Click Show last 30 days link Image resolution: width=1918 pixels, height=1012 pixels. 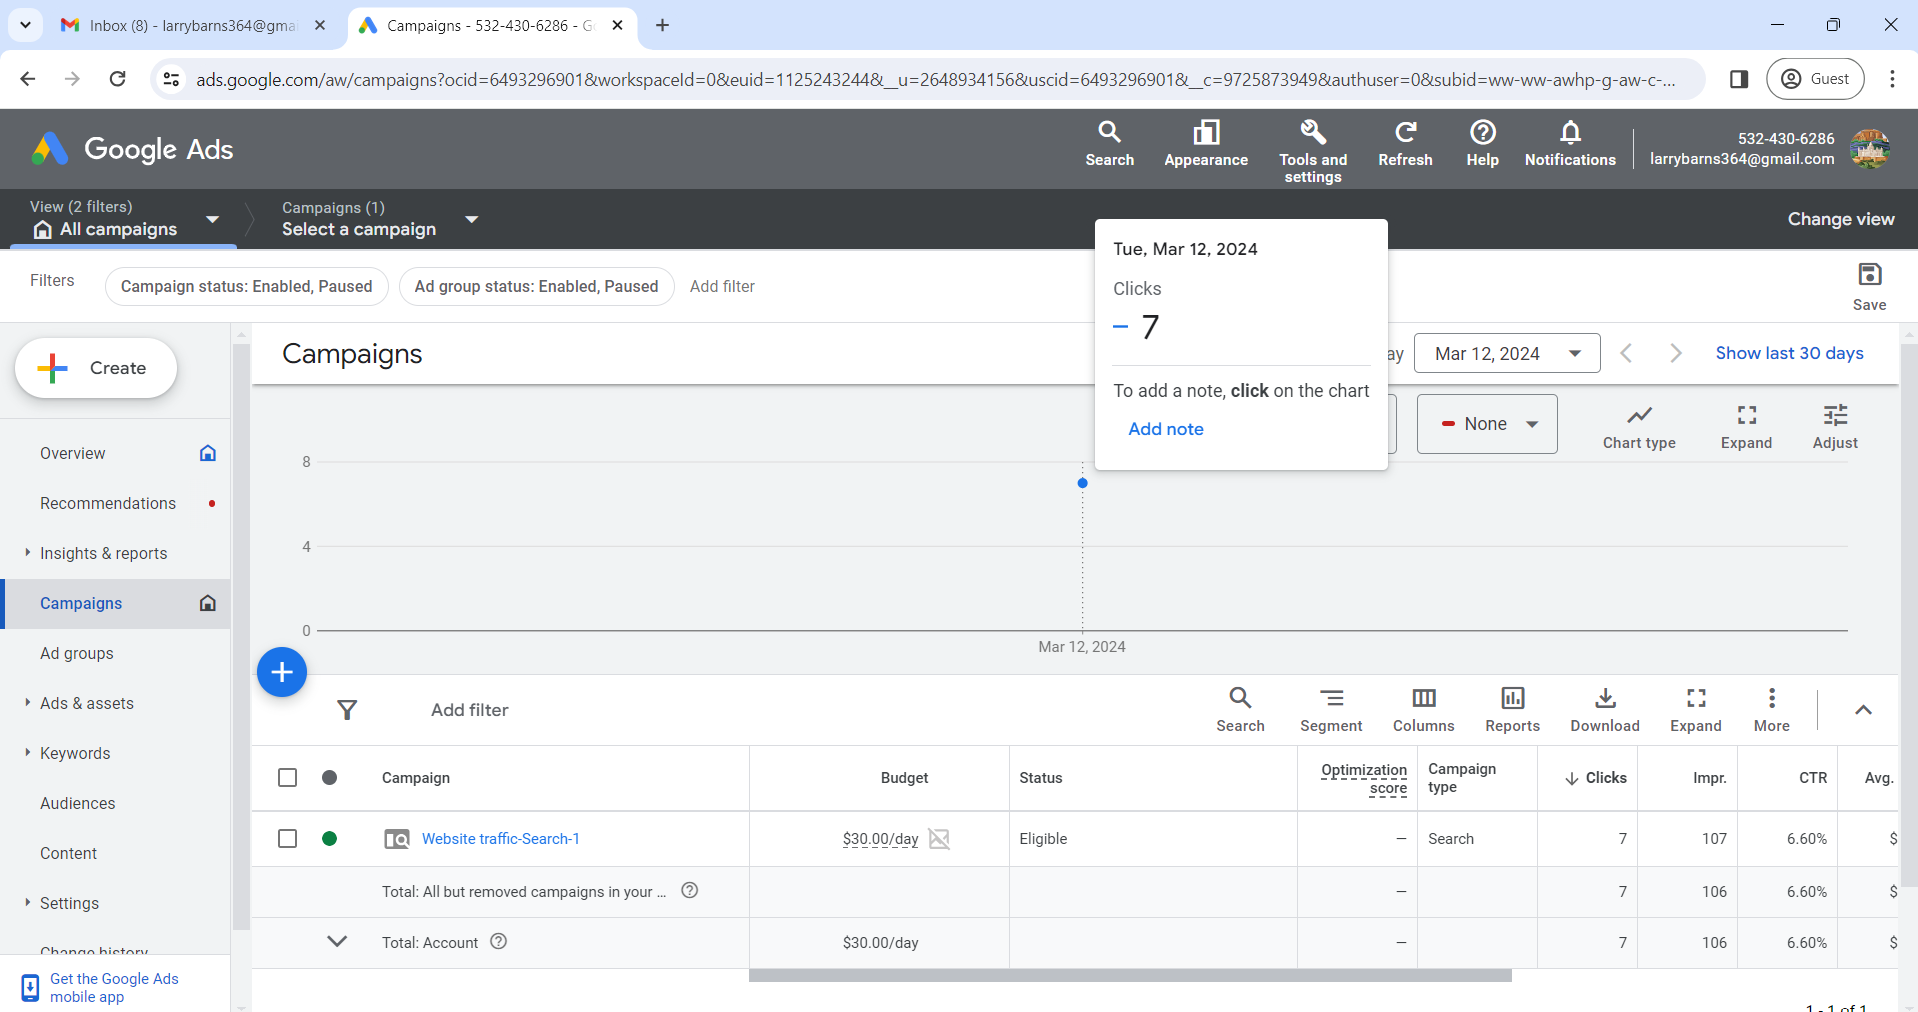tap(1789, 353)
